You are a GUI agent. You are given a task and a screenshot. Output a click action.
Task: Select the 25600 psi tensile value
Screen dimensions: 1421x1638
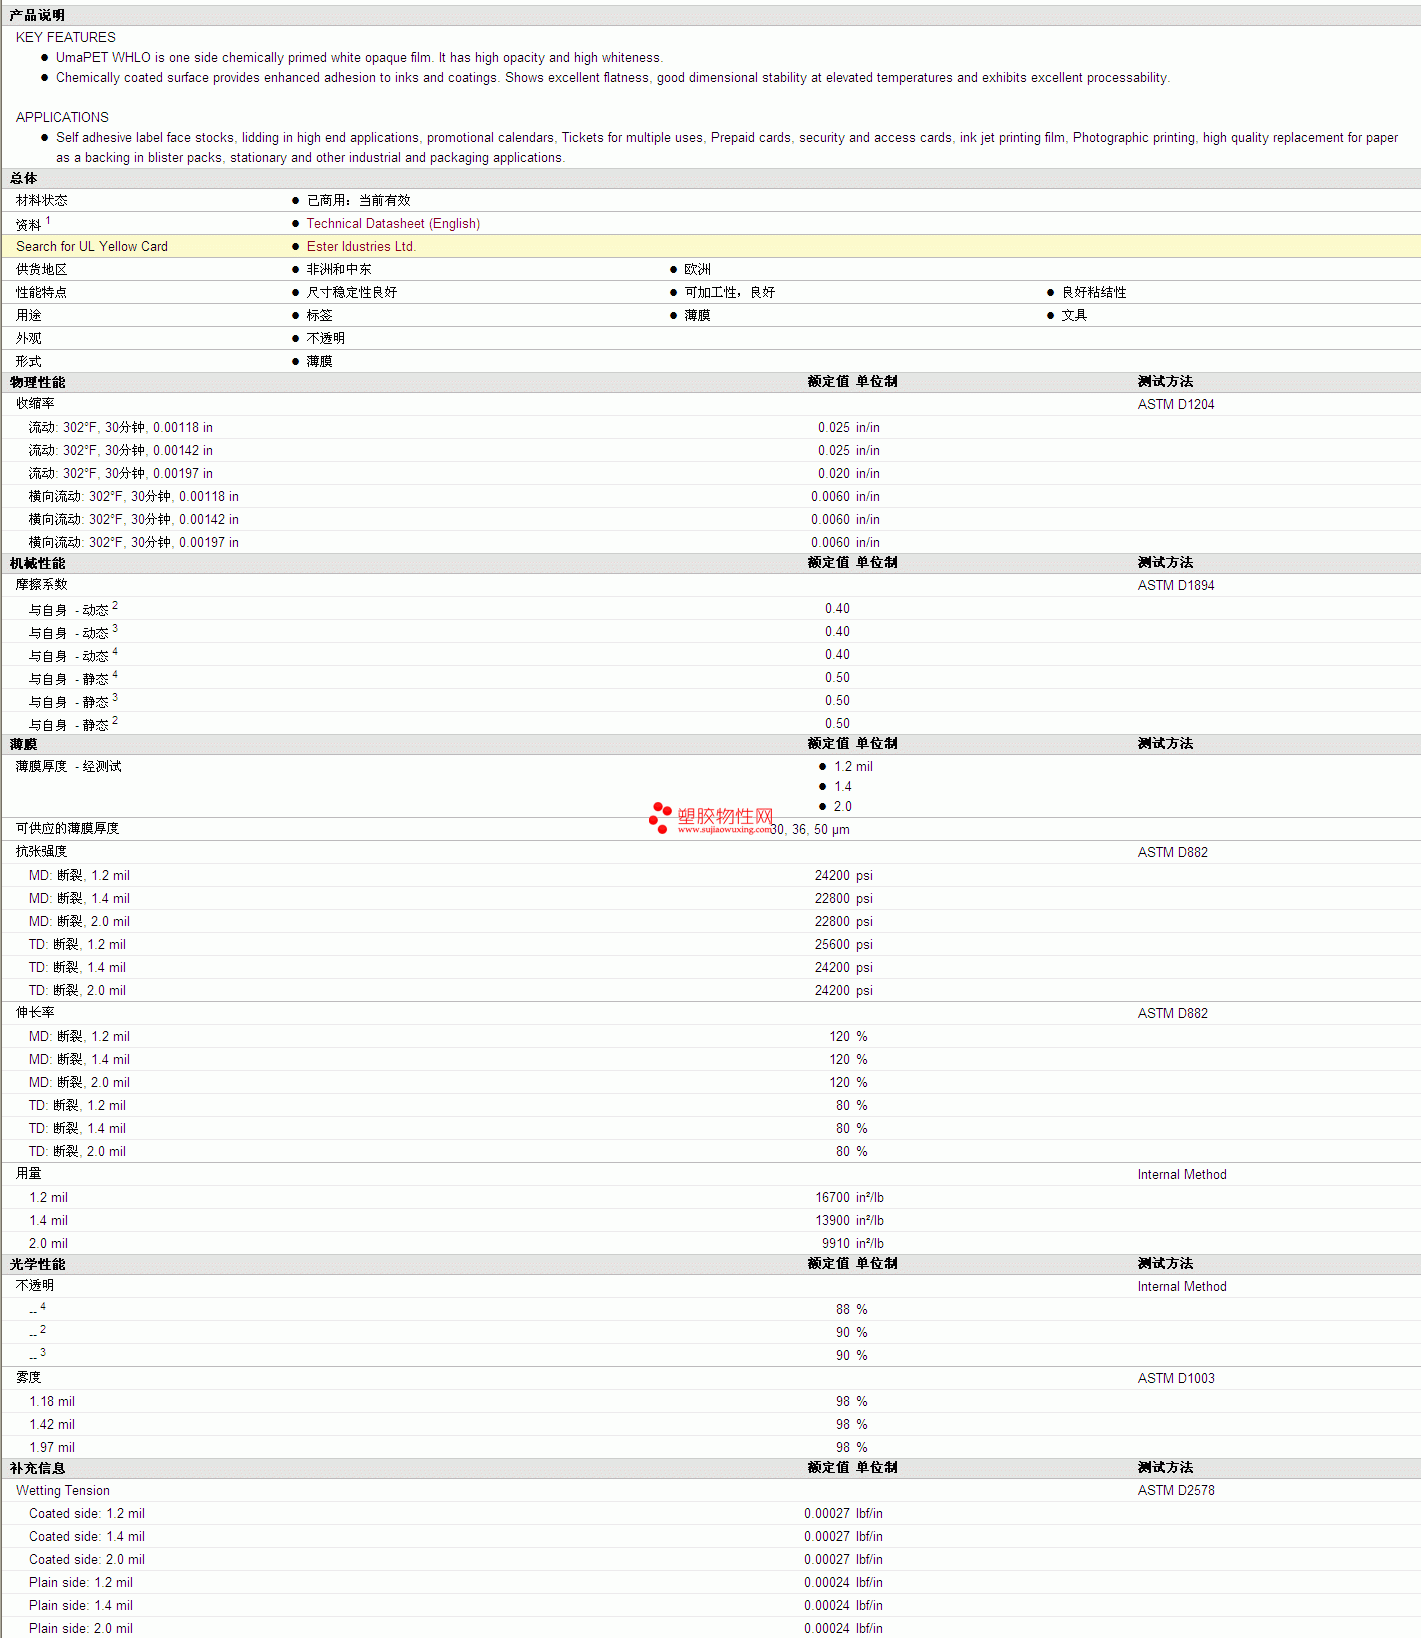(x=844, y=945)
